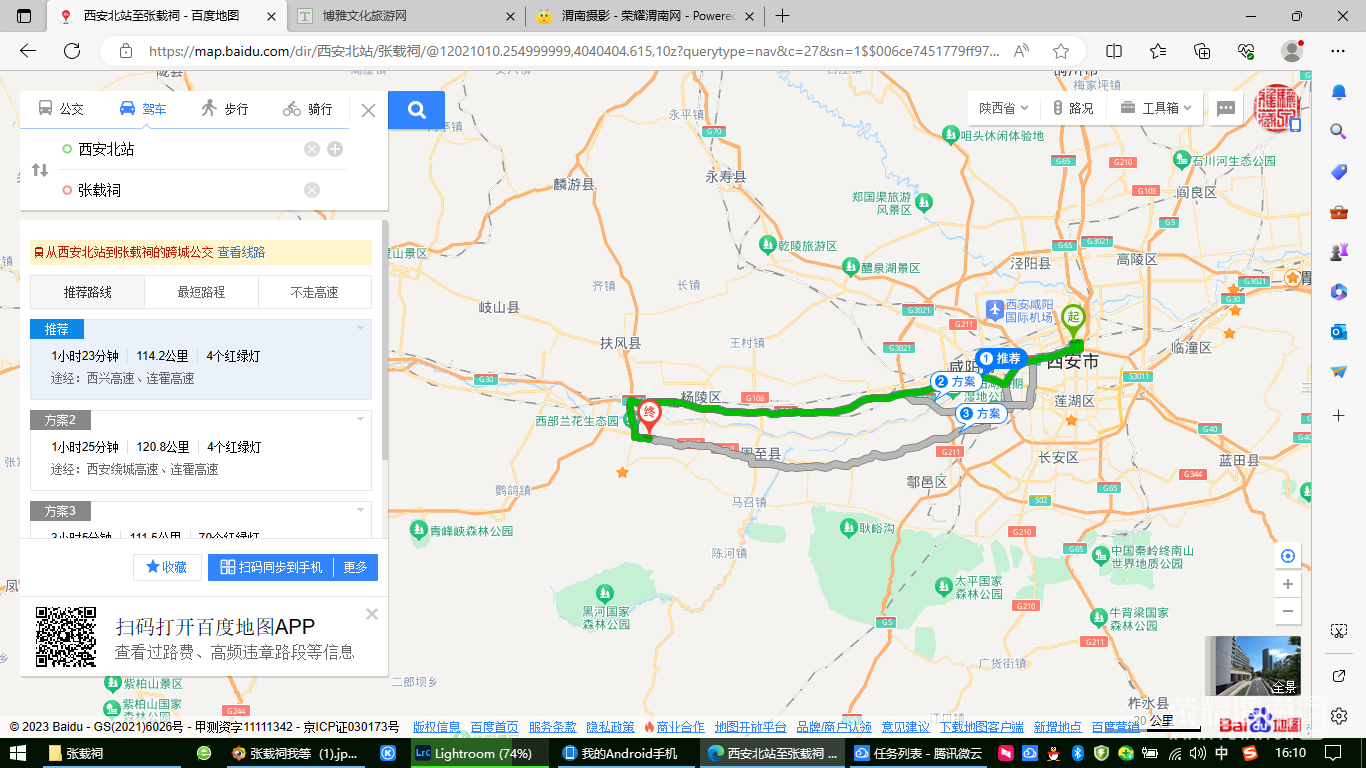Viewport: 1366px width, 768px height.
Task: Open the 全景 street view thumbnail
Action: click(x=1253, y=666)
